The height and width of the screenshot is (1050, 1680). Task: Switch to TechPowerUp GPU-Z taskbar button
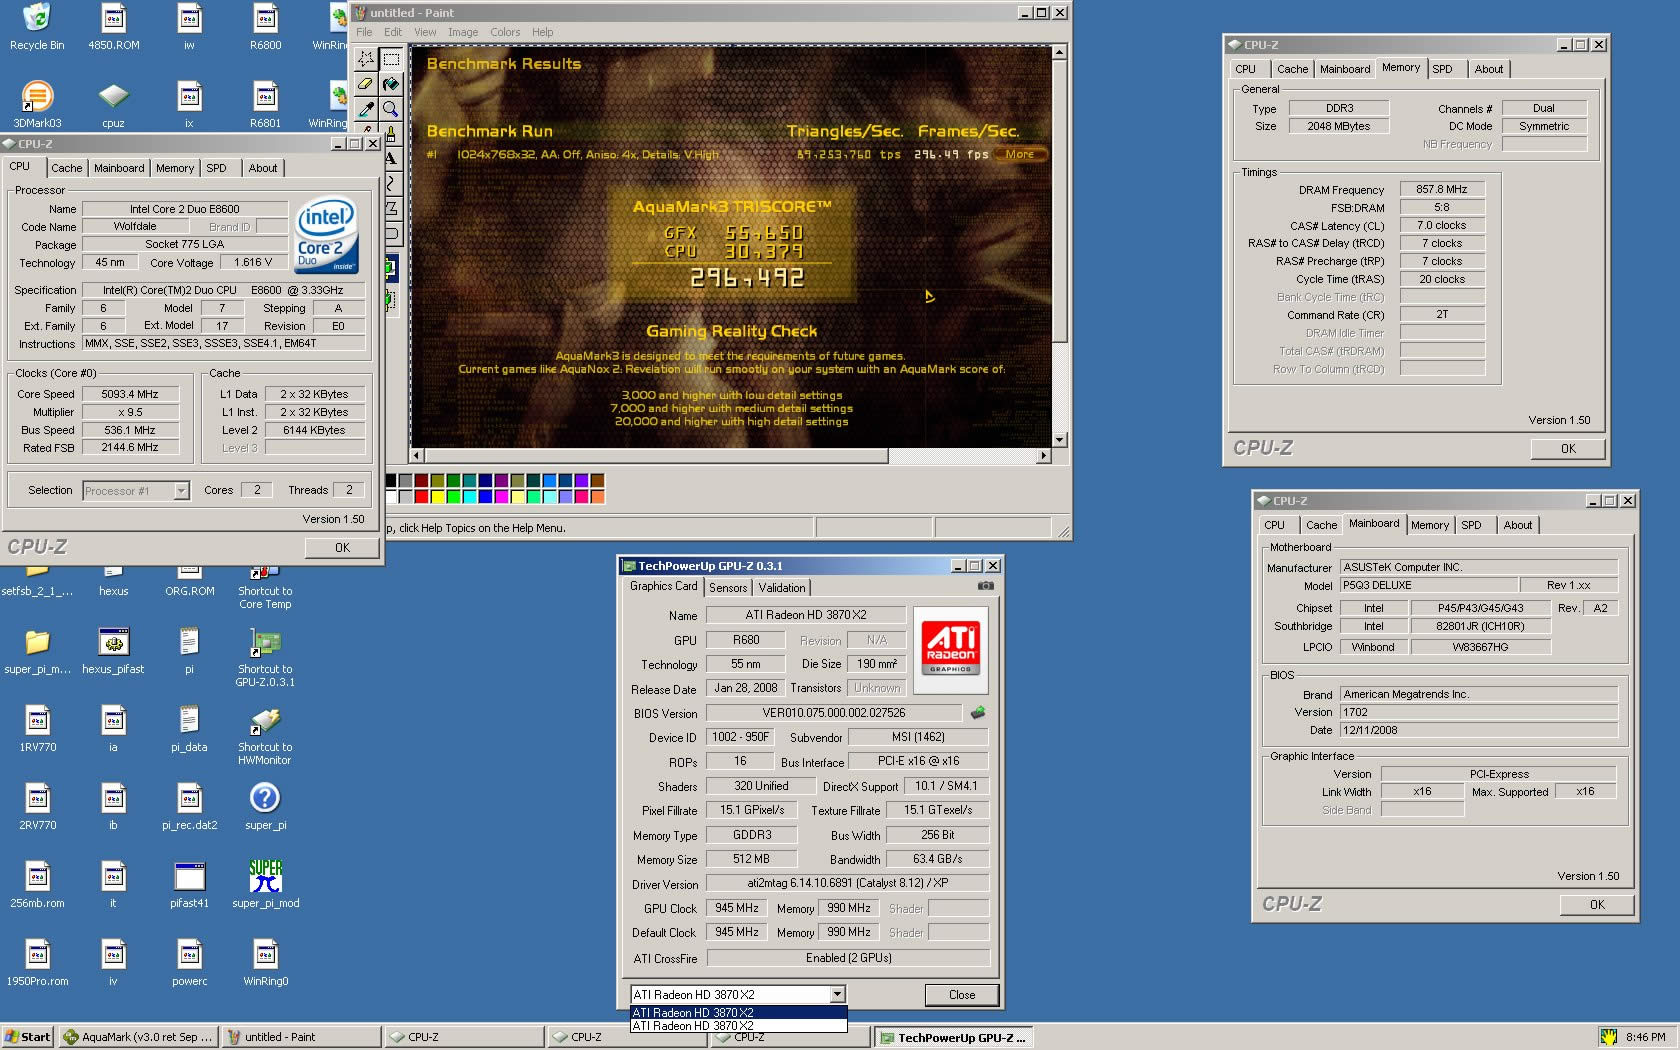coord(954,1037)
